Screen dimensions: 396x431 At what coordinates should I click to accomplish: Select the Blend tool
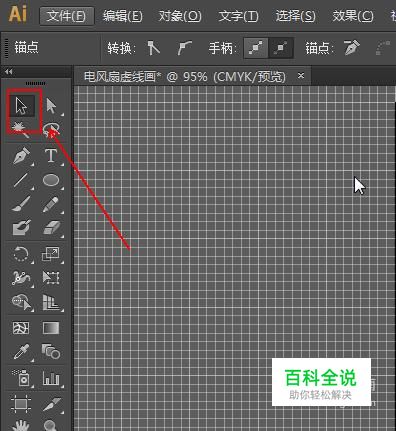point(51,352)
